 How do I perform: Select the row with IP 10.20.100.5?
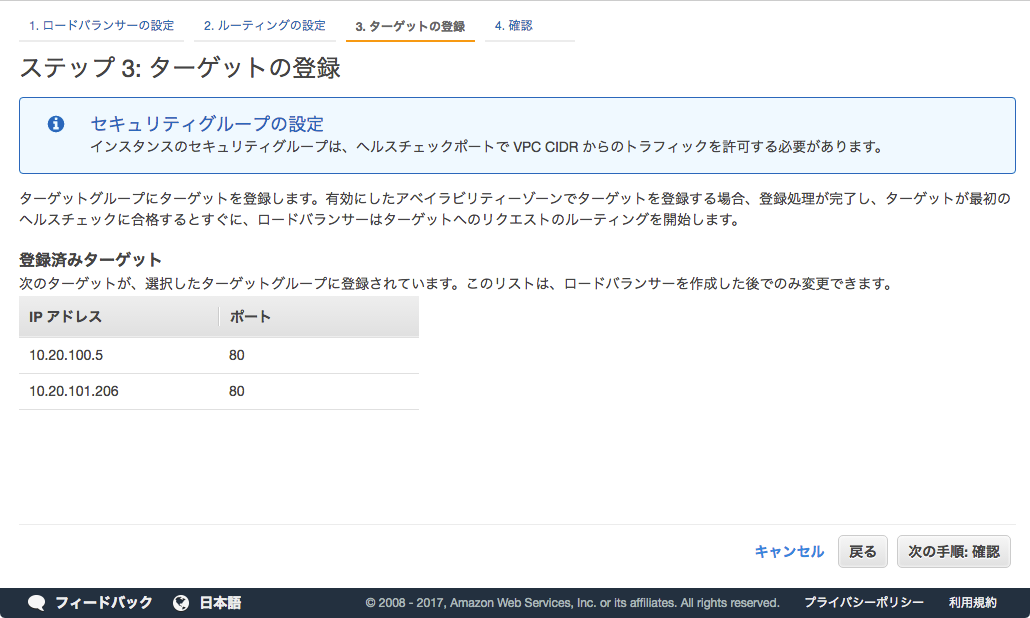pos(120,354)
